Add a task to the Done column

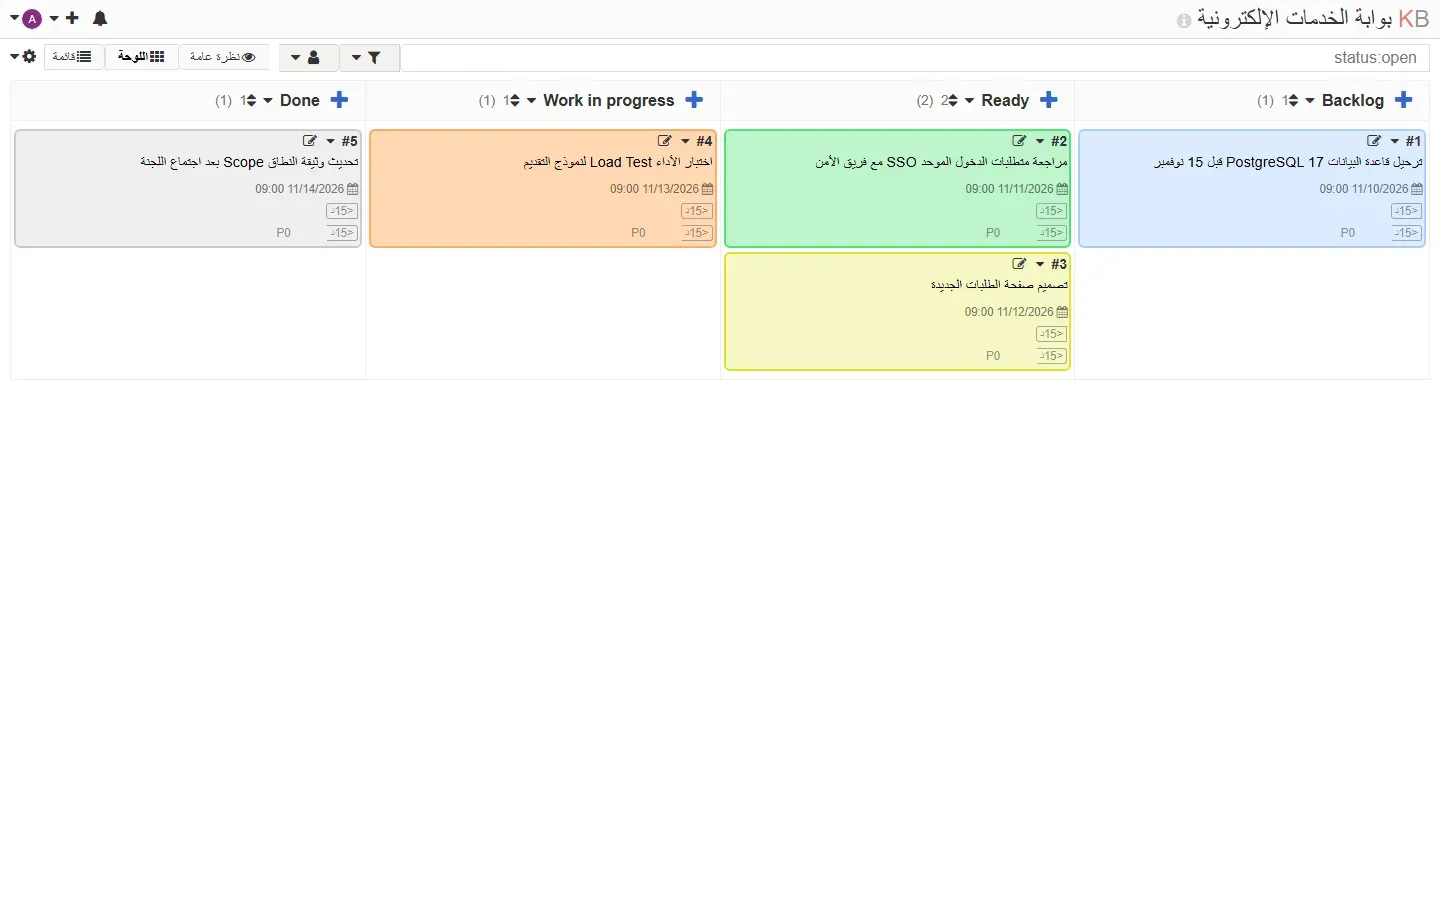pos(339,100)
